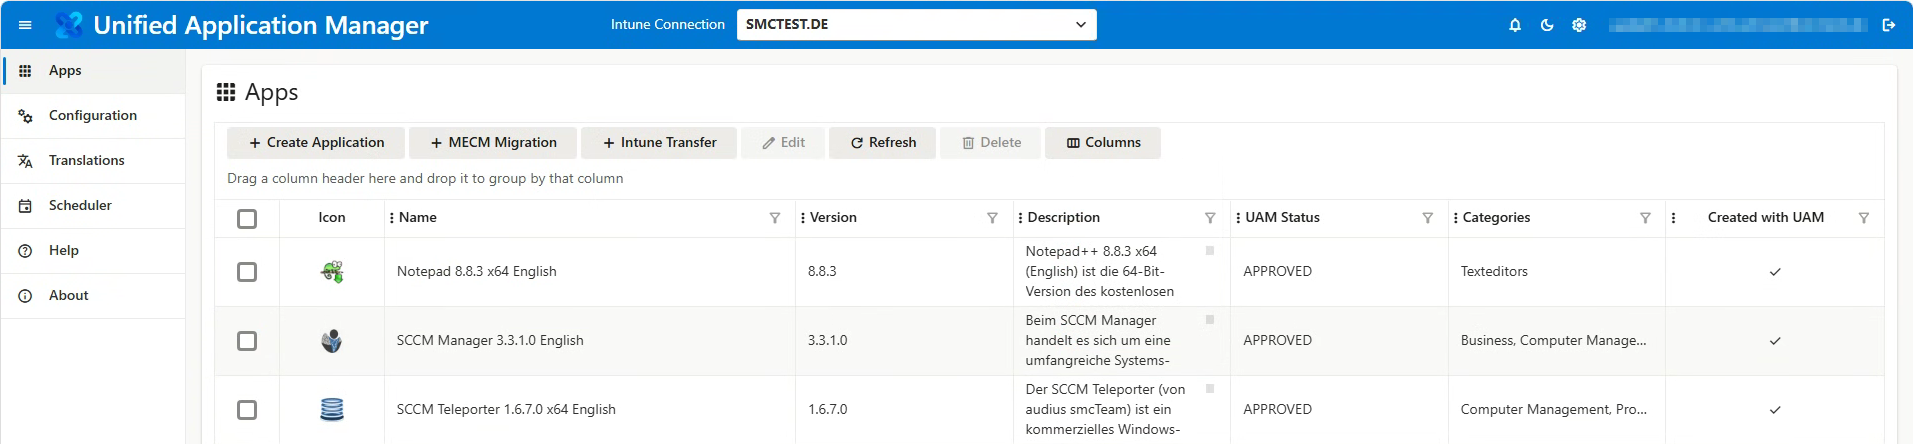Click the Edit button
The width and height of the screenshot is (1913, 444).
click(783, 143)
